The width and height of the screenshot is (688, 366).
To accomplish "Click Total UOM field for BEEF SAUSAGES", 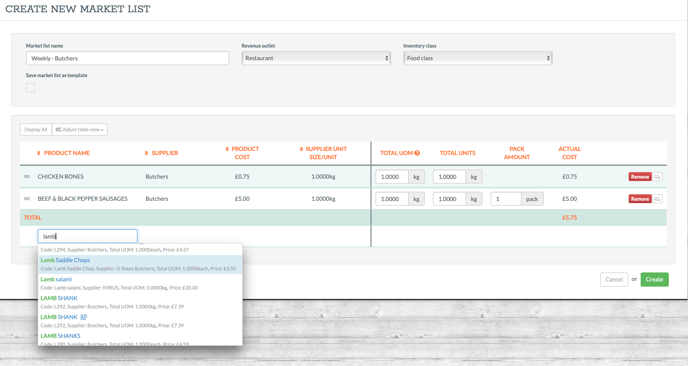I will (x=392, y=199).
